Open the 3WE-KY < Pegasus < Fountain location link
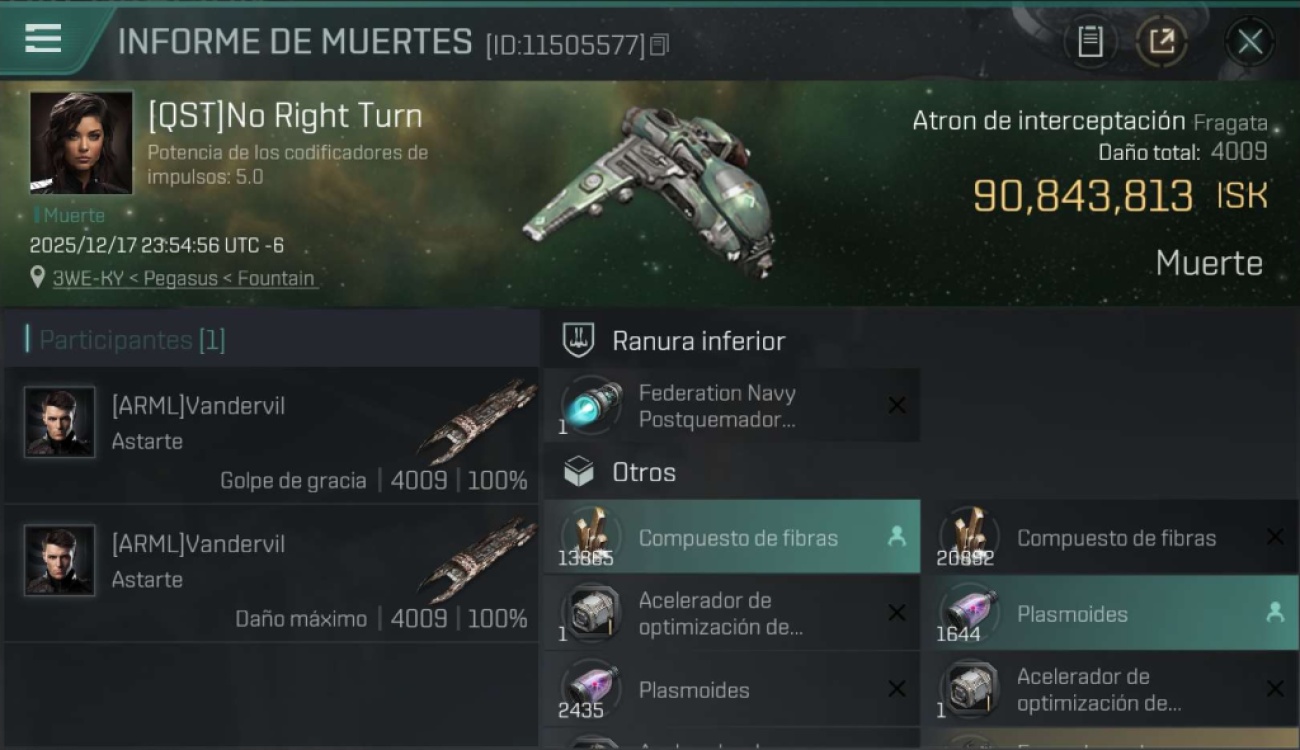The width and height of the screenshot is (1300, 750). point(184,279)
